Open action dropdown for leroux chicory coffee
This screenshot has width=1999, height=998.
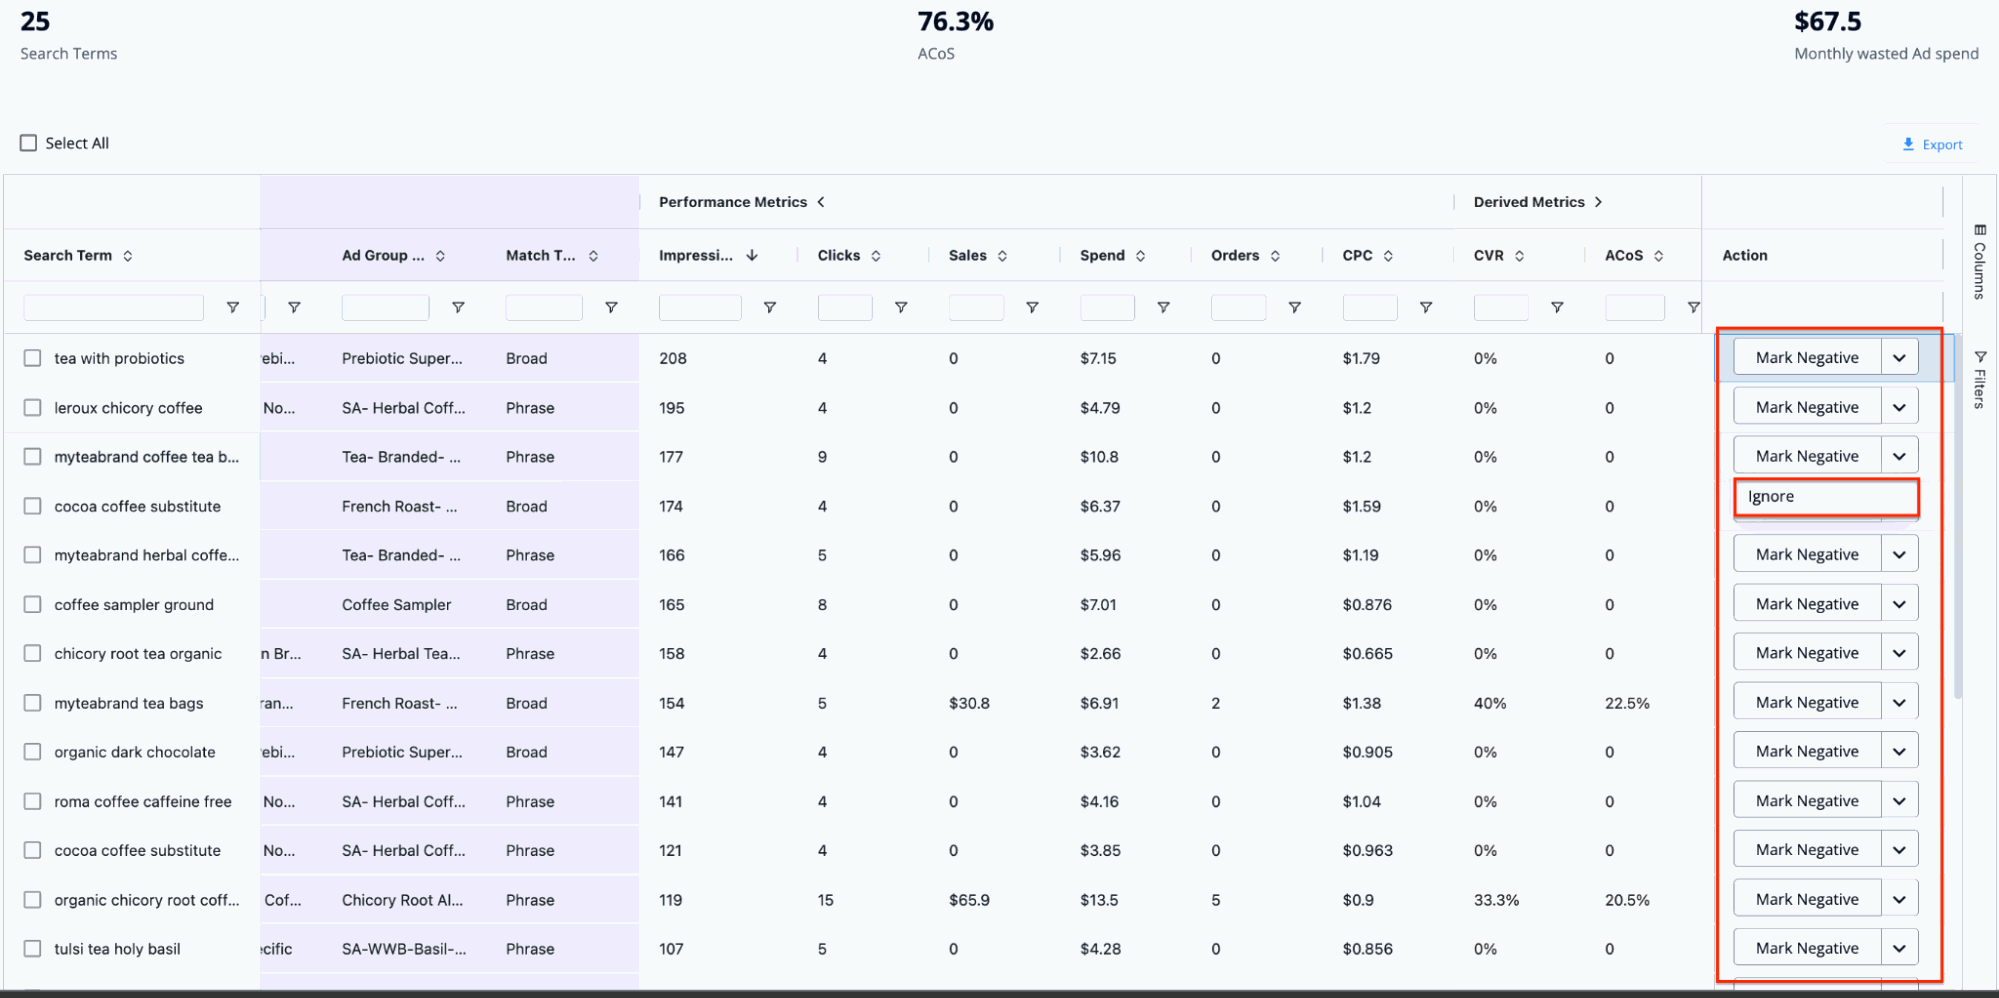pyautogui.click(x=1899, y=407)
